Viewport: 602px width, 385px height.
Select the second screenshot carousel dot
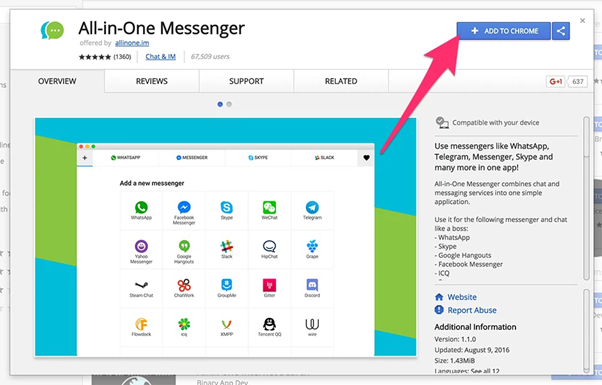tap(229, 104)
